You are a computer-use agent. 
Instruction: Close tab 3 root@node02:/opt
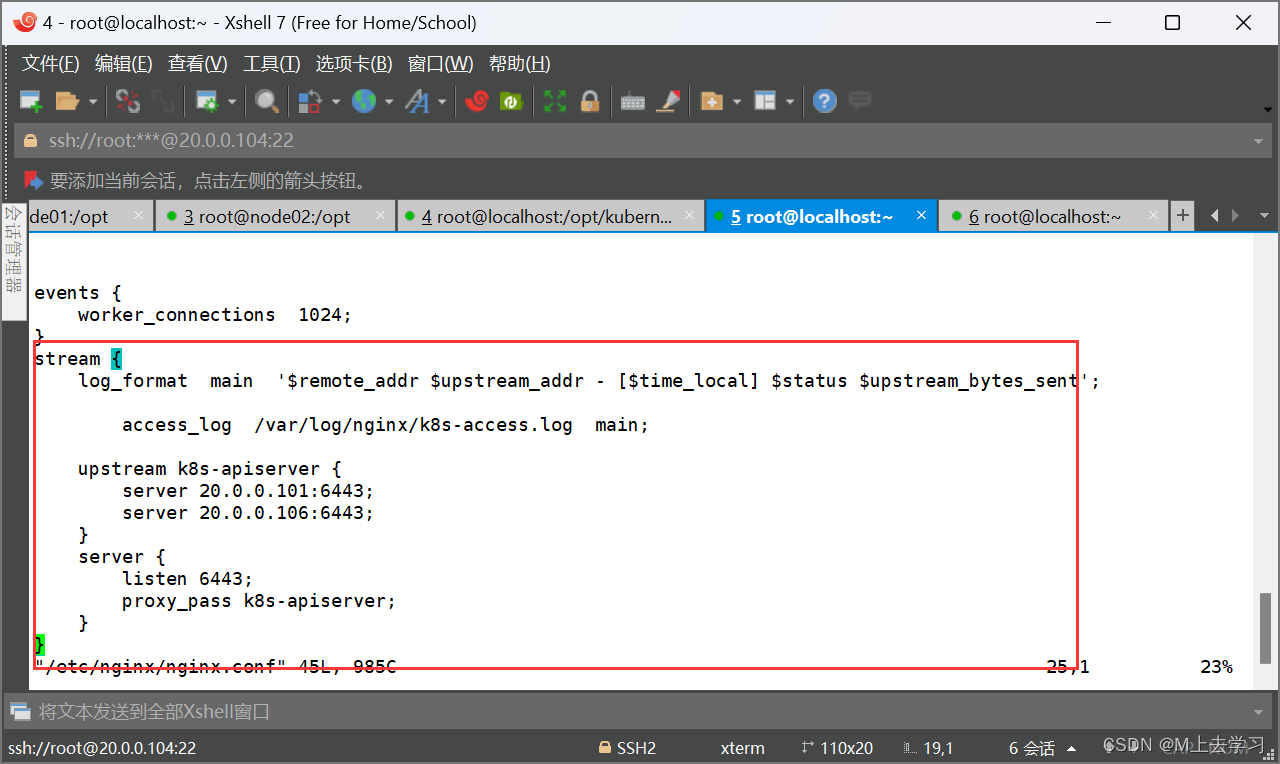(380, 215)
